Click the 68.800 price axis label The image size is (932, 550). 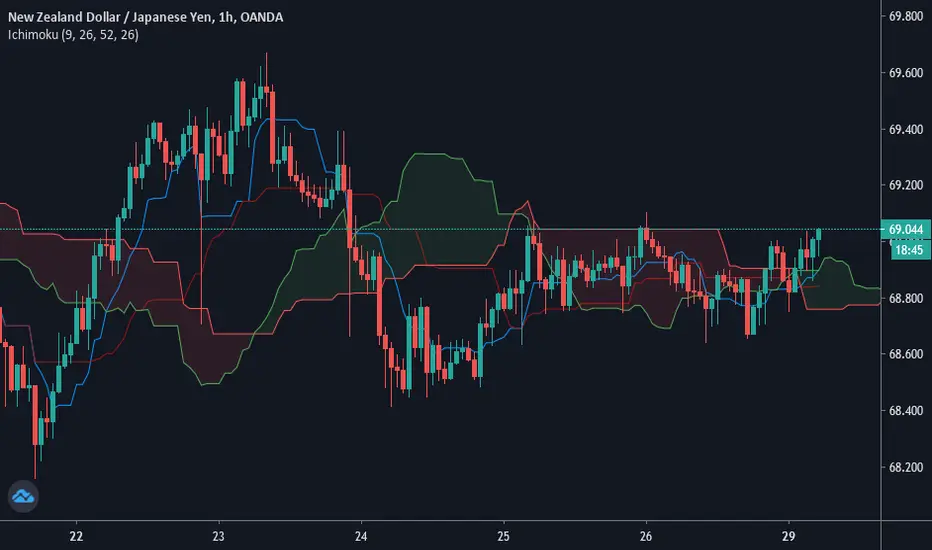906,298
